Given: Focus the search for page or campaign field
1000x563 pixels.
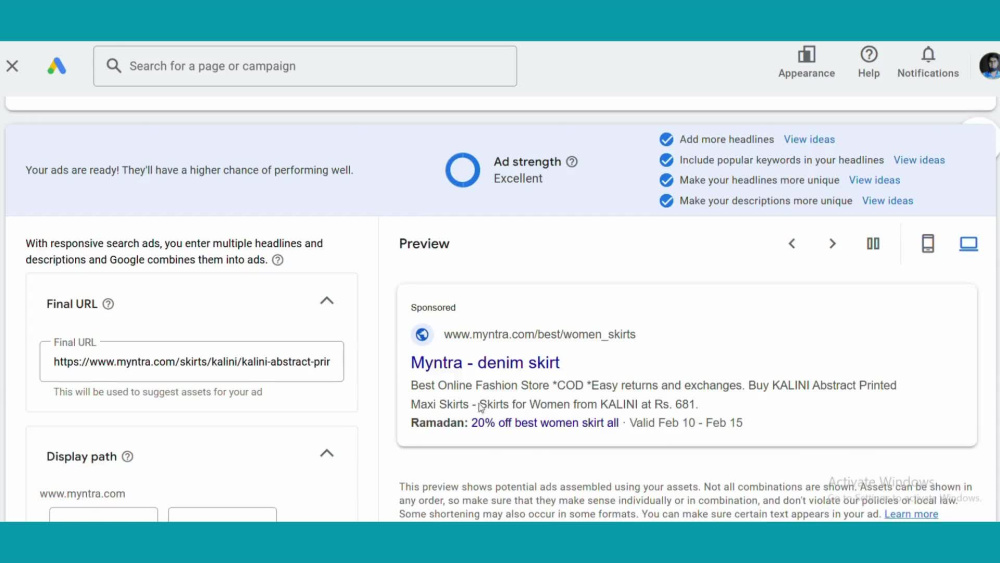Looking at the screenshot, I should coord(305,66).
